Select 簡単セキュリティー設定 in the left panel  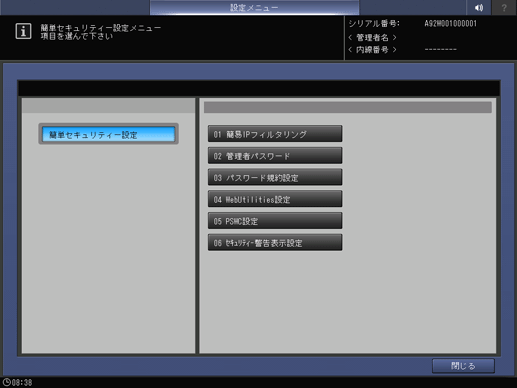click(x=108, y=134)
